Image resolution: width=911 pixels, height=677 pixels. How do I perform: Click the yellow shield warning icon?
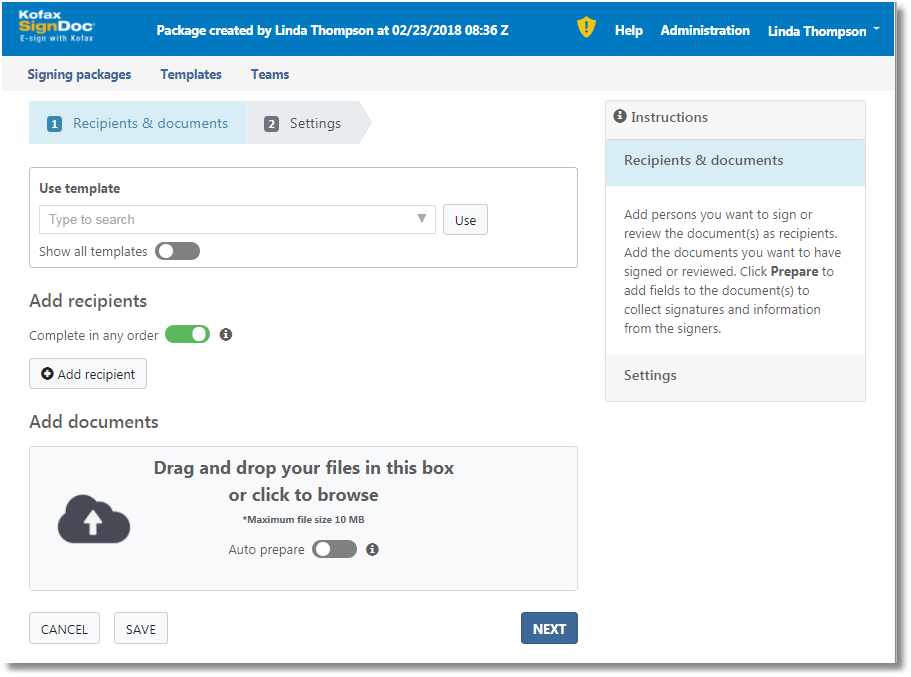[586, 28]
